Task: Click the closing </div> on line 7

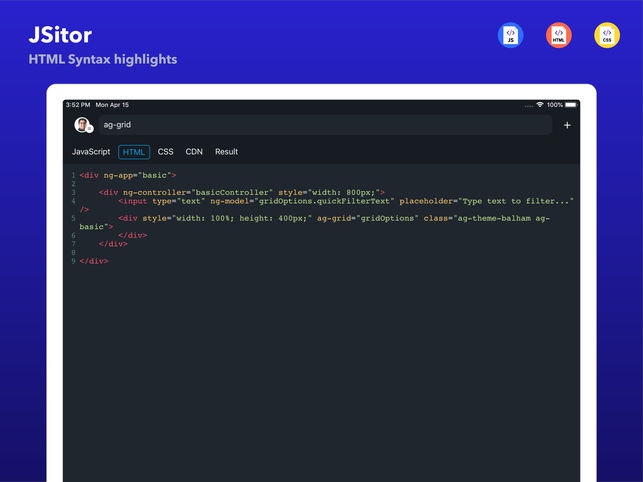Action: [113, 244]
